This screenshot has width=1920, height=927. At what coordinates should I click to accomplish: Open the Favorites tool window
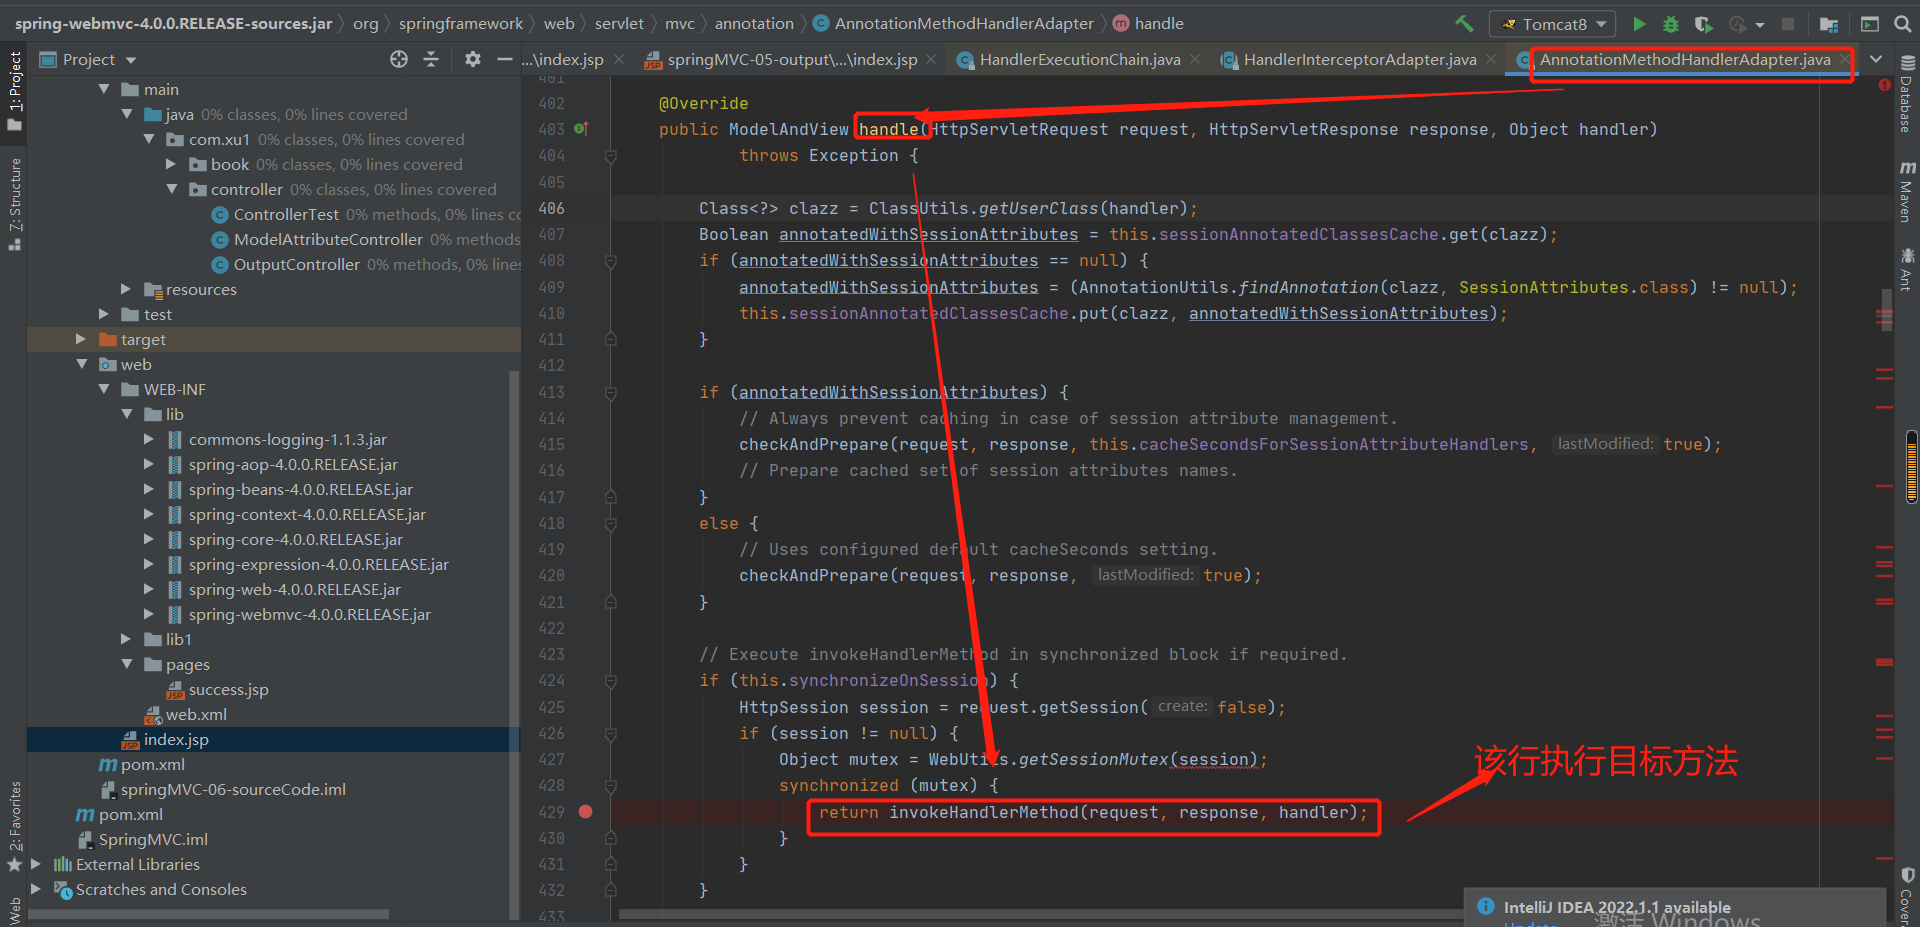click(x=14, y=825)
